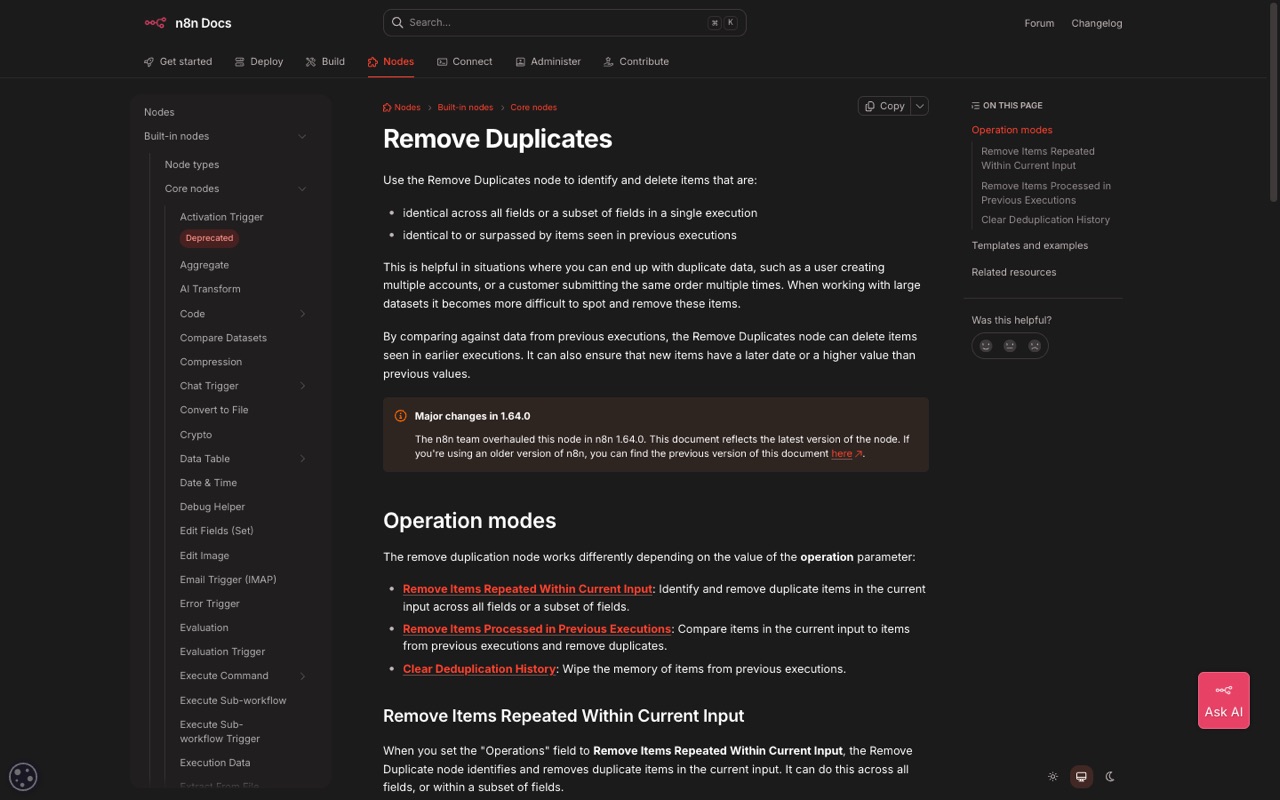
Task: Open the Clear Deduplication History body link
Action: [x=479, y=669]
